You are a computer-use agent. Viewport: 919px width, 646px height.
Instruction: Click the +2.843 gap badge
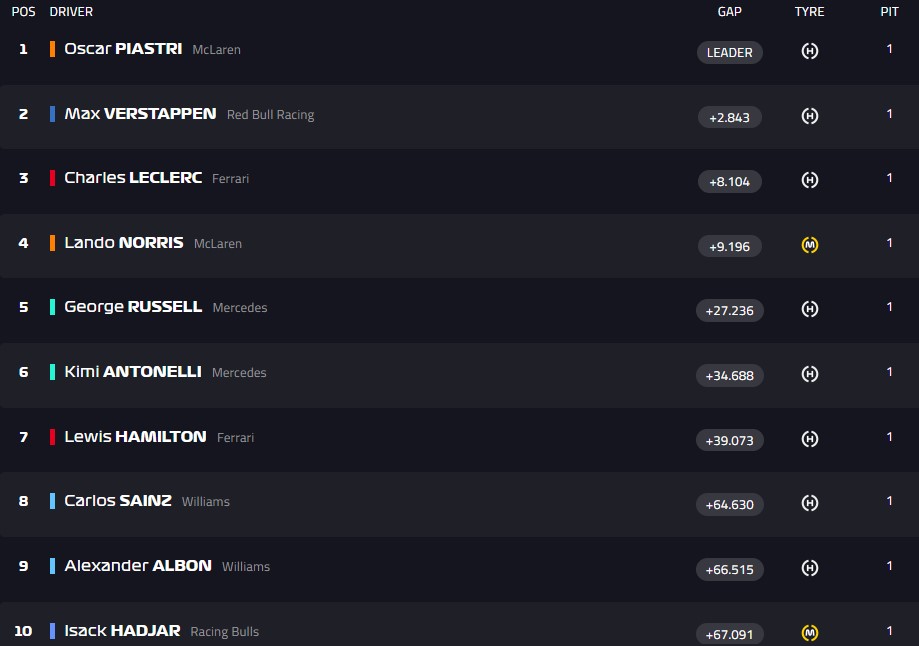730,117
